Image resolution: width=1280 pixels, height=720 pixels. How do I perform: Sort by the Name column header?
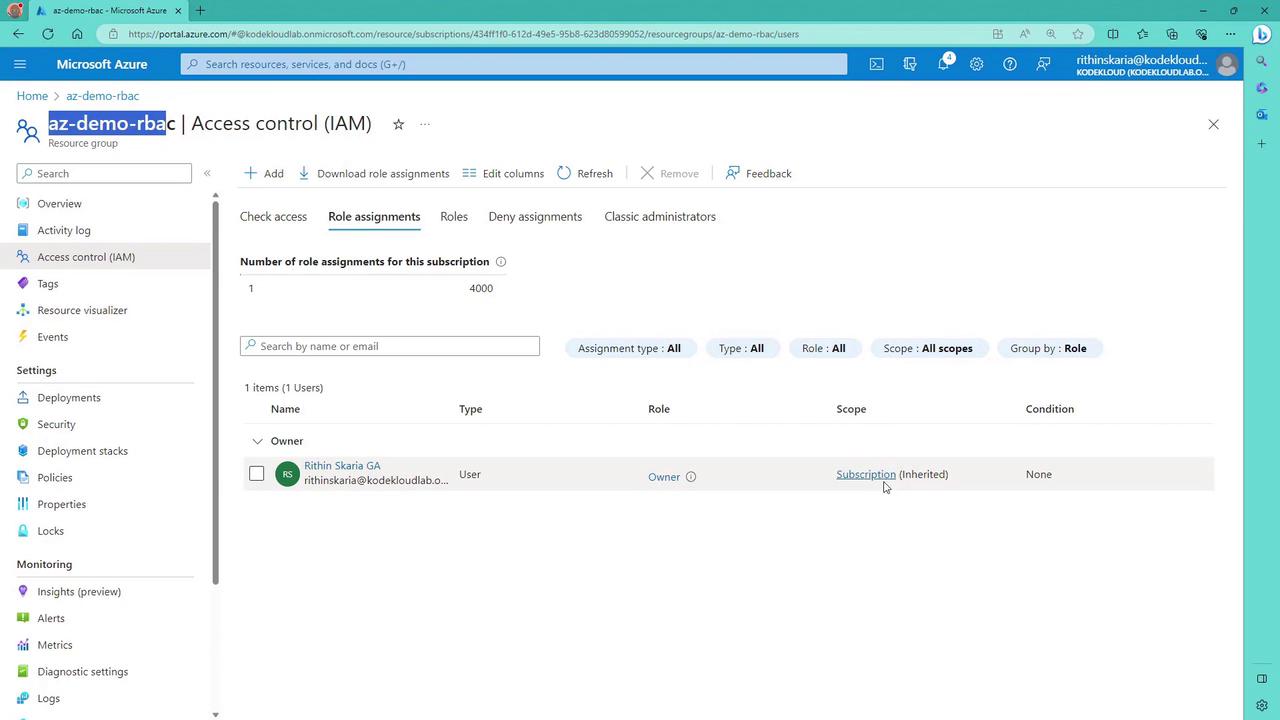tap(285, 409)
